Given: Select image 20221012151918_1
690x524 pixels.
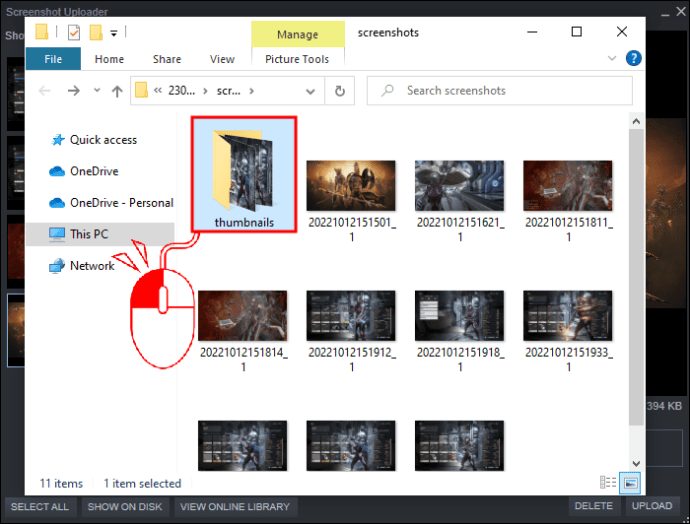Looking at the screenshot, I should click(x=459, y=332).
